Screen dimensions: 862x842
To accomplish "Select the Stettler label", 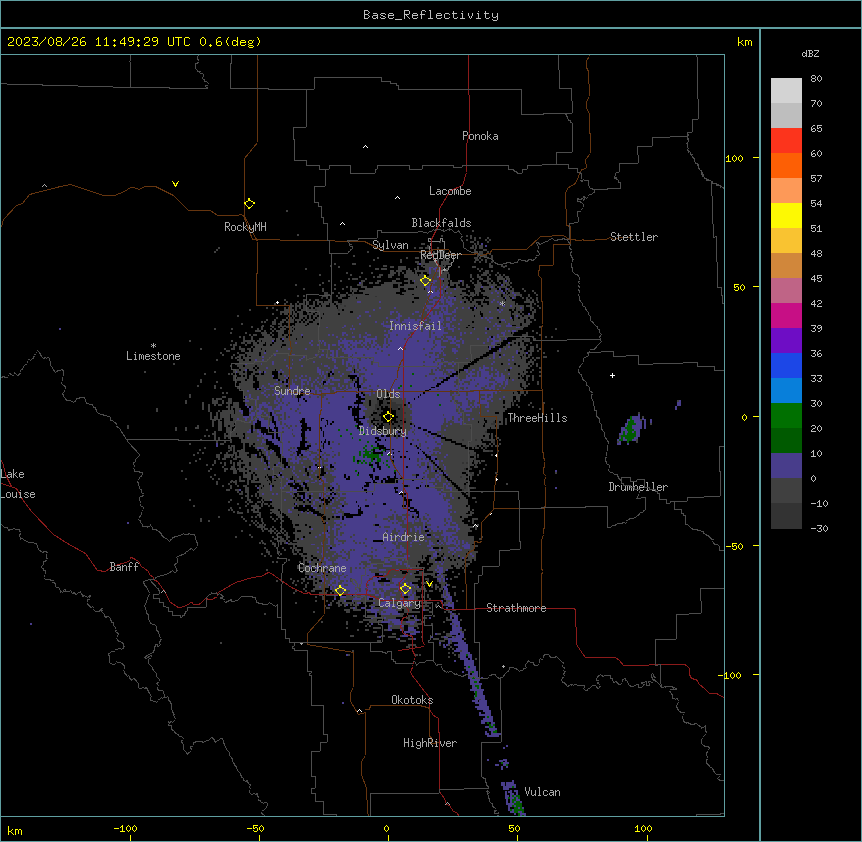I will (634, 237).
